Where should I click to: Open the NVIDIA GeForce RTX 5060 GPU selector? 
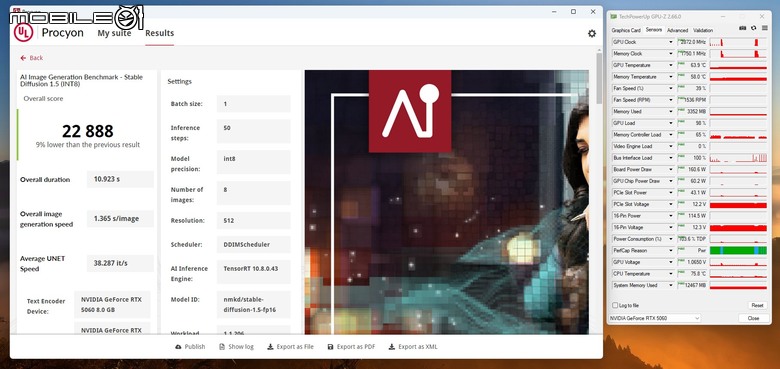click(x=655, y=318)
